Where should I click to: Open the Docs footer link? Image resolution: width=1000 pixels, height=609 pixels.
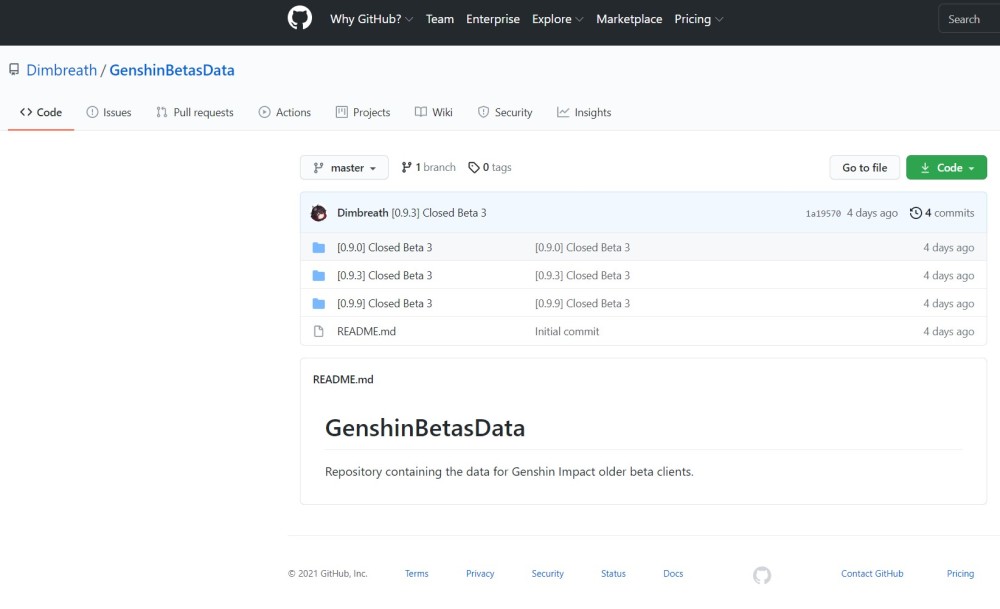pos(673,574)
